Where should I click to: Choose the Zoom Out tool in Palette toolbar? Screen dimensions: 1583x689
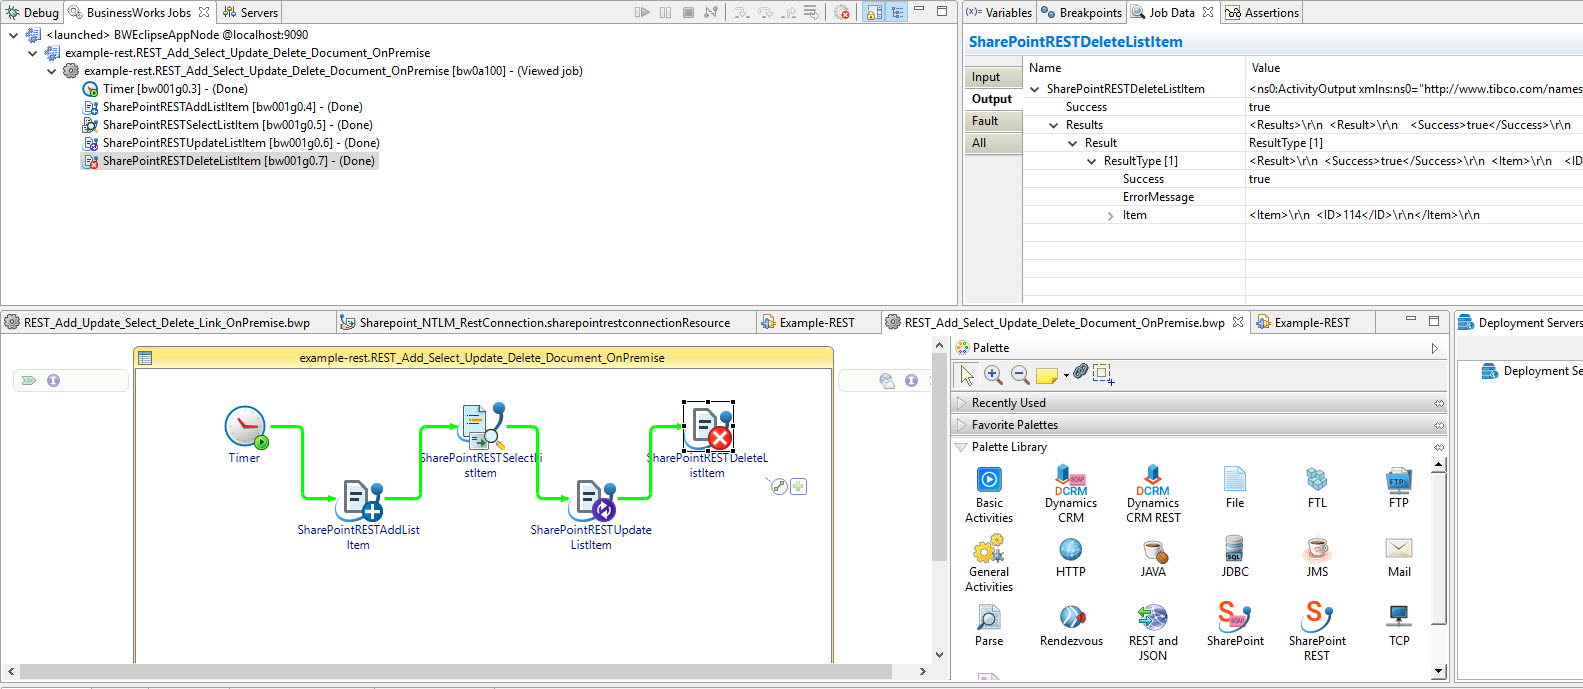coord(1020,374)
